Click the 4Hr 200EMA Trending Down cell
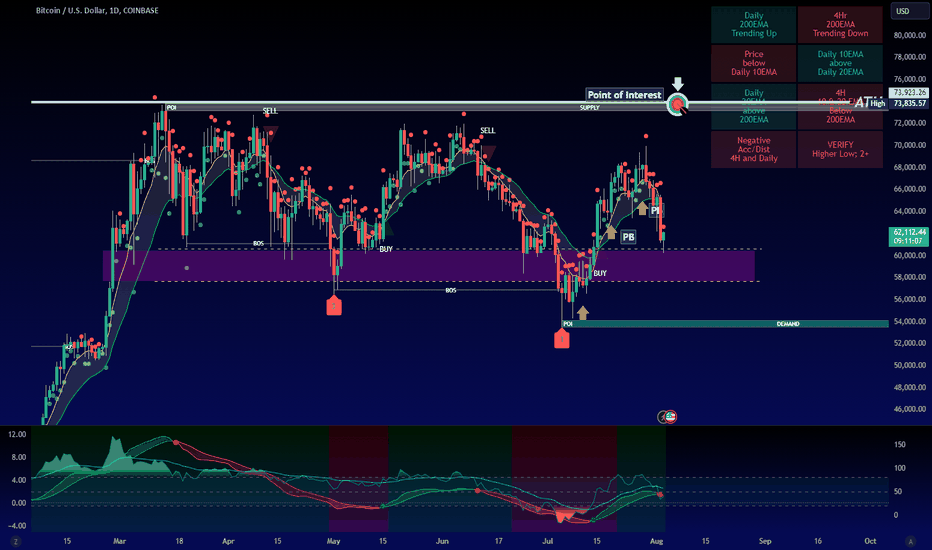Screen dimensions: 932x550 coord(840,24)
